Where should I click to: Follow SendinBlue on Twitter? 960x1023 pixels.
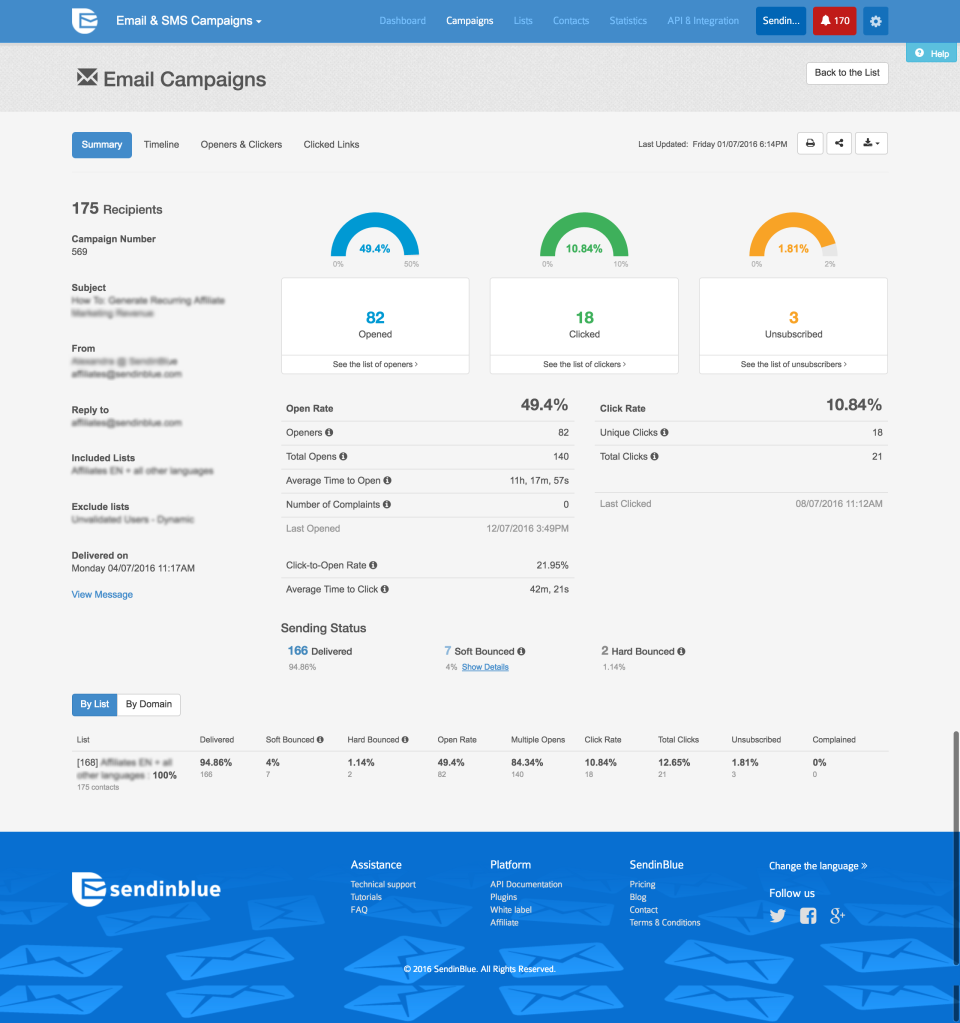tap(778, 915)
